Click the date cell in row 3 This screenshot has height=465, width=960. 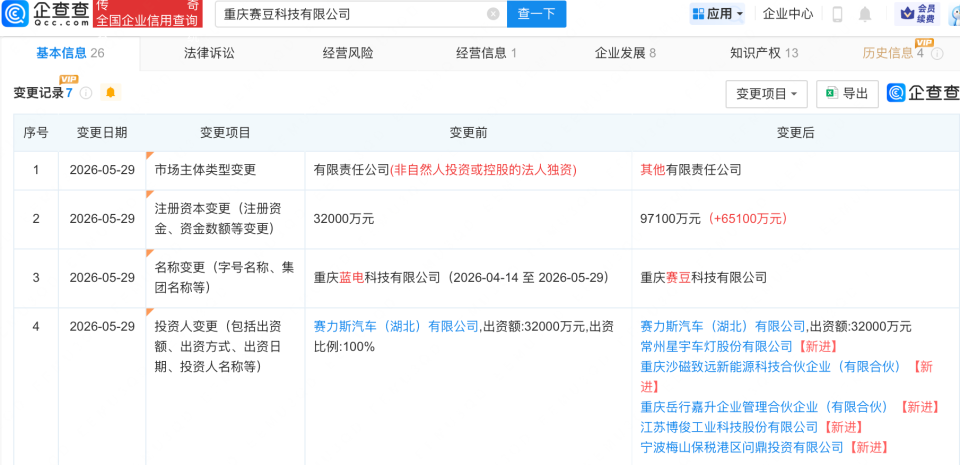click(102, 278)
